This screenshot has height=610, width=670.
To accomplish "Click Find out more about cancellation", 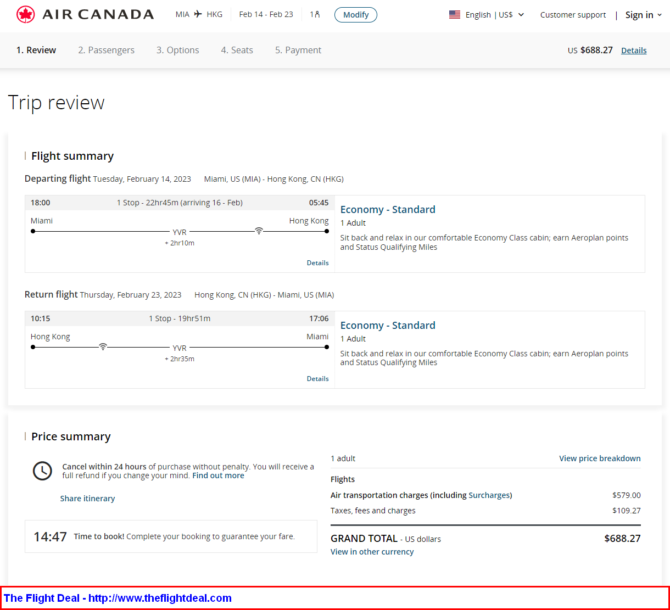I will [218, 475].
